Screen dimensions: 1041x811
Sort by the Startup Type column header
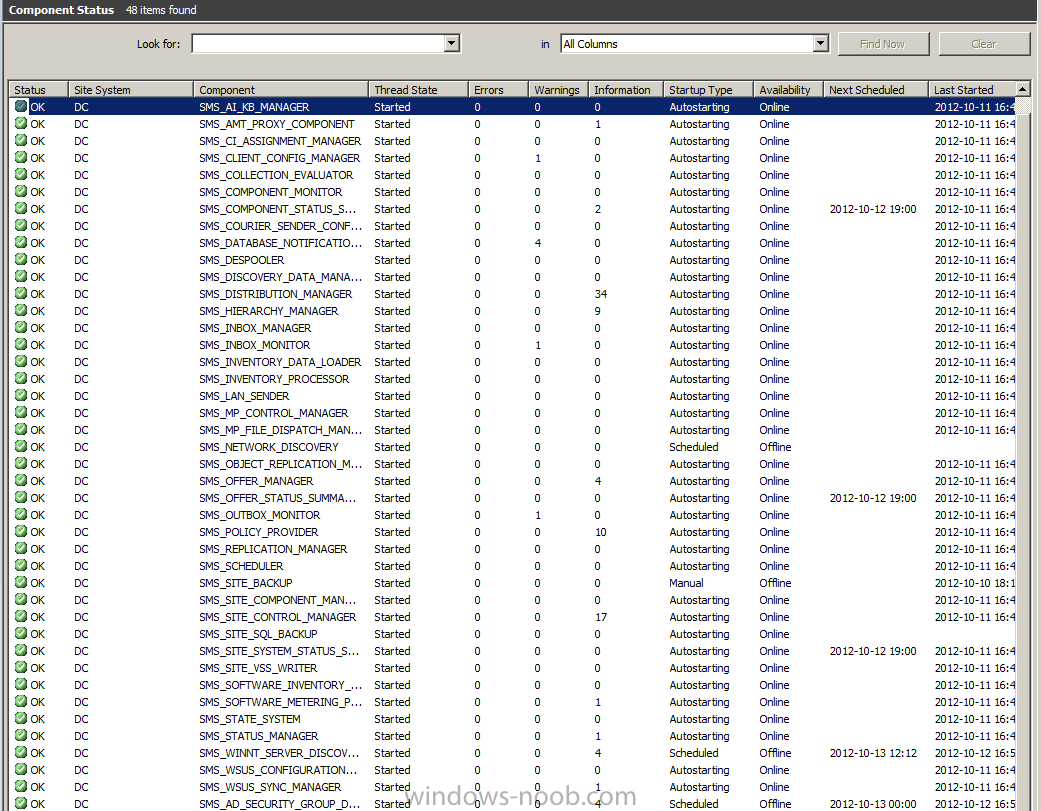click(x=708, y=90)
